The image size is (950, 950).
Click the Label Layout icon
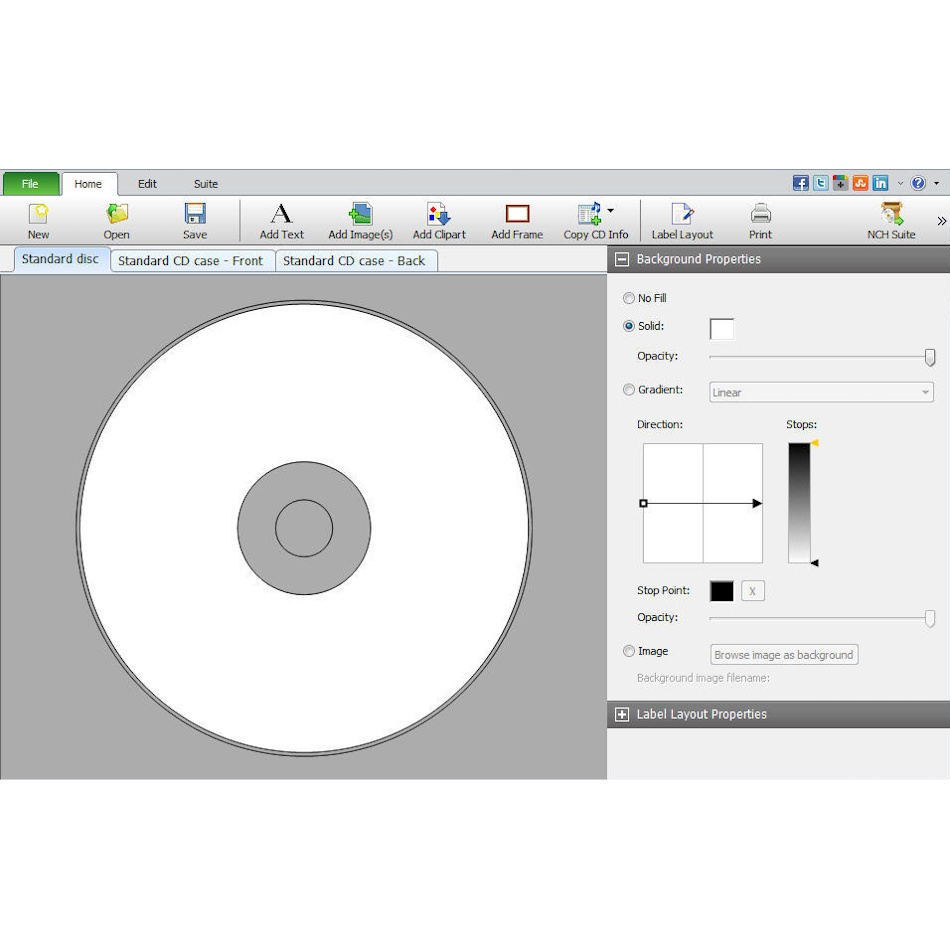pyautogui.click(x=682, y=219)
